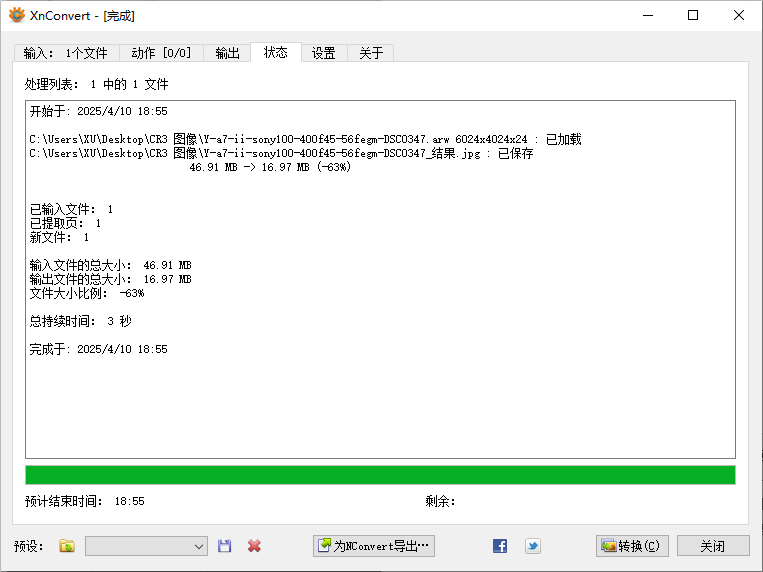
Task: Save preset with floppy disk icon
Action: pos(224,546)
